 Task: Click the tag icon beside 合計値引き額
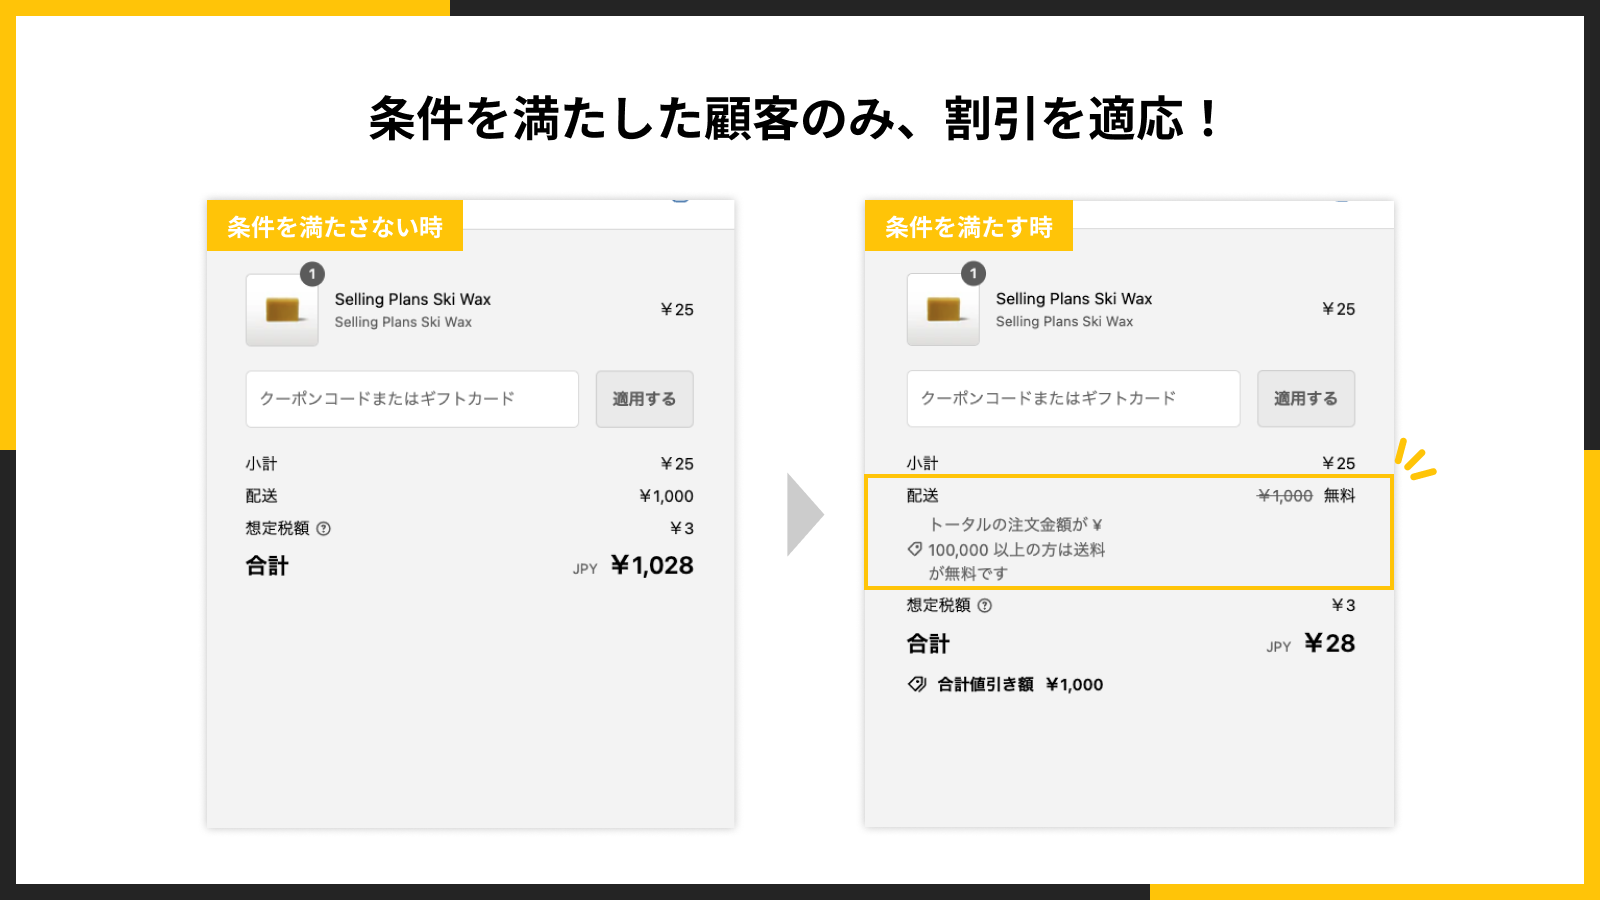[x=915, y=684]
